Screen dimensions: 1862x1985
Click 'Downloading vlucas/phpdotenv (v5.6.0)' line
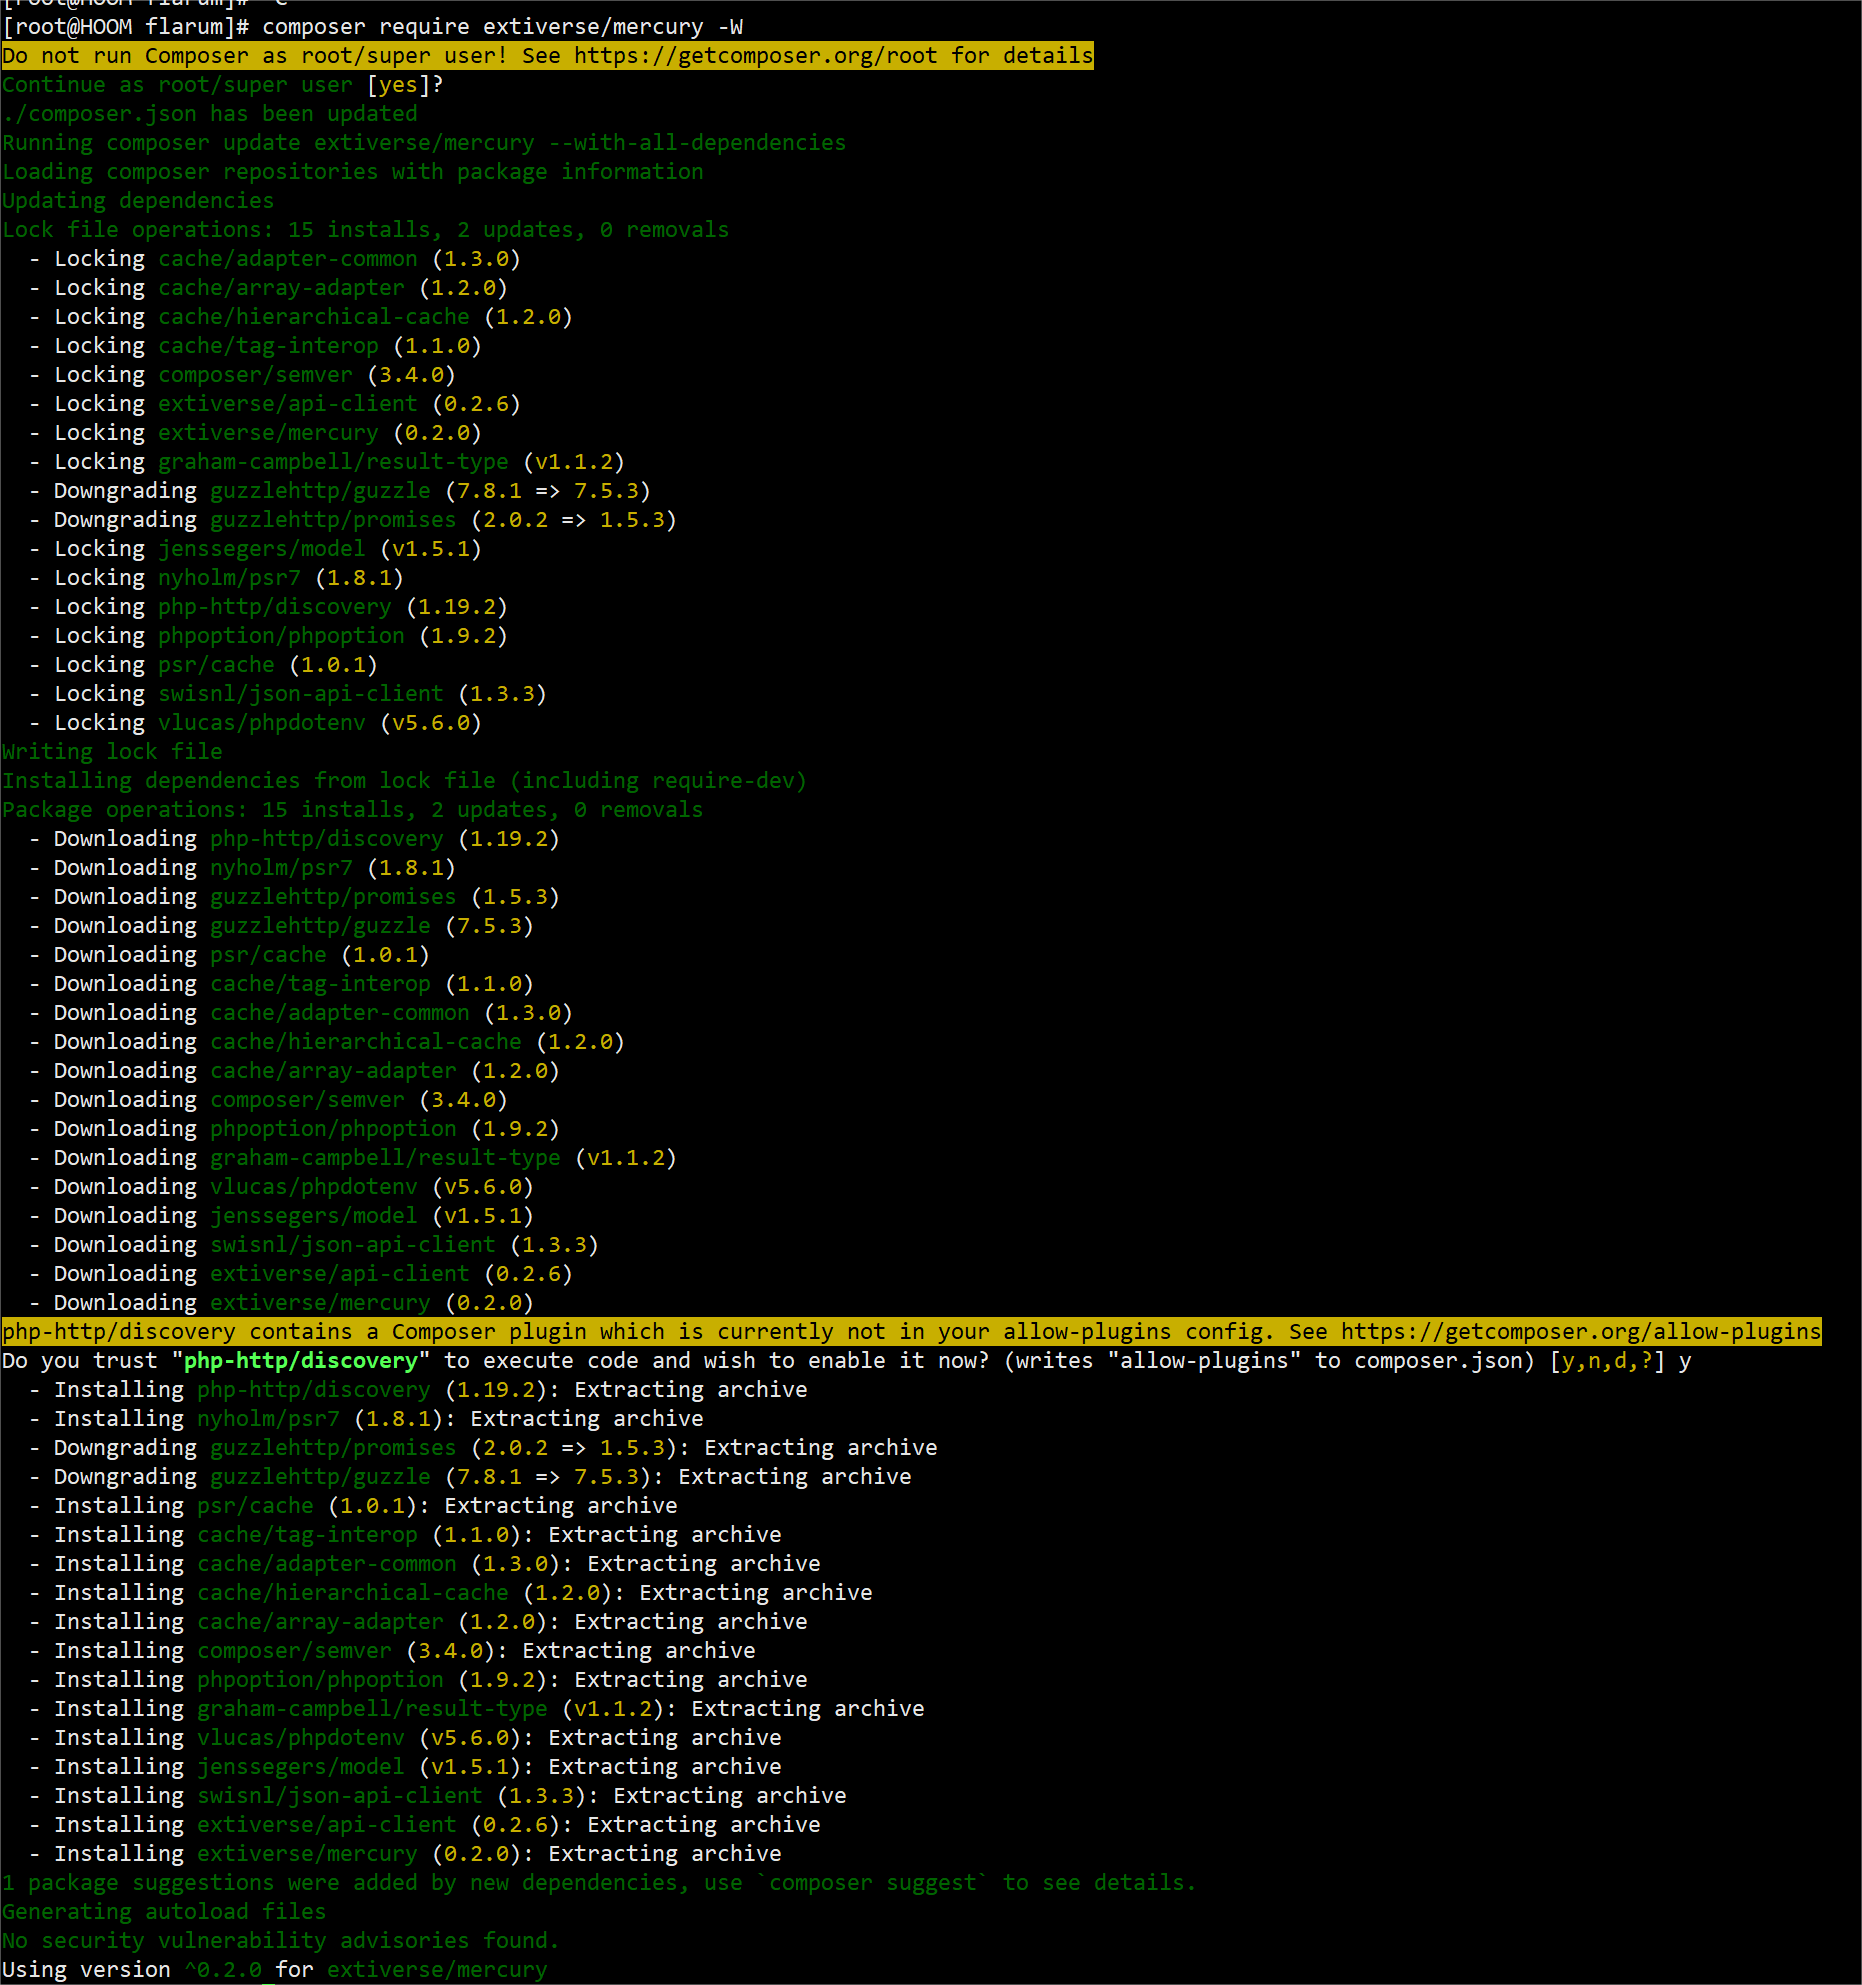tap(281, 1187)
